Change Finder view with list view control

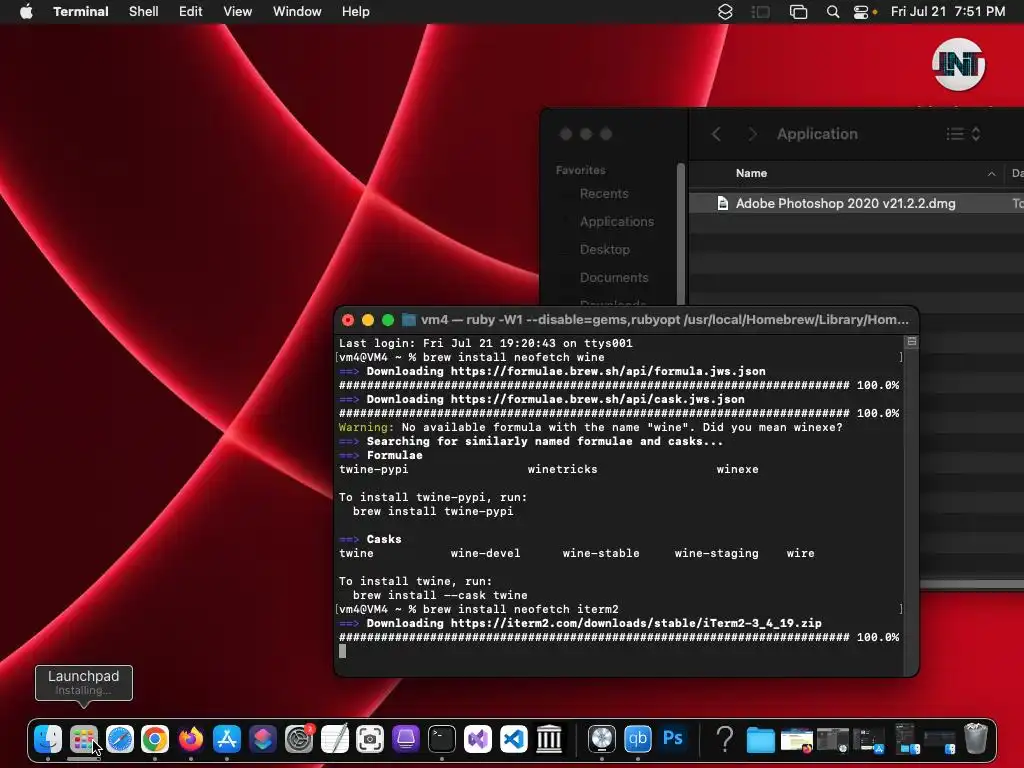pos(963,134)
